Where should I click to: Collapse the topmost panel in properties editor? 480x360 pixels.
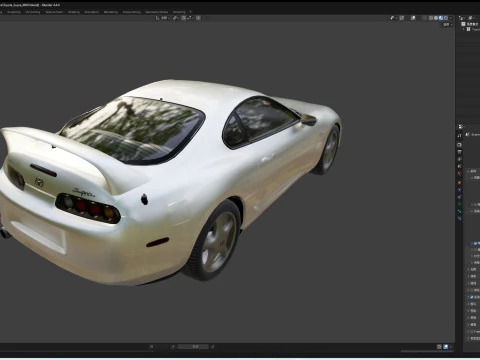pos(473,171)
